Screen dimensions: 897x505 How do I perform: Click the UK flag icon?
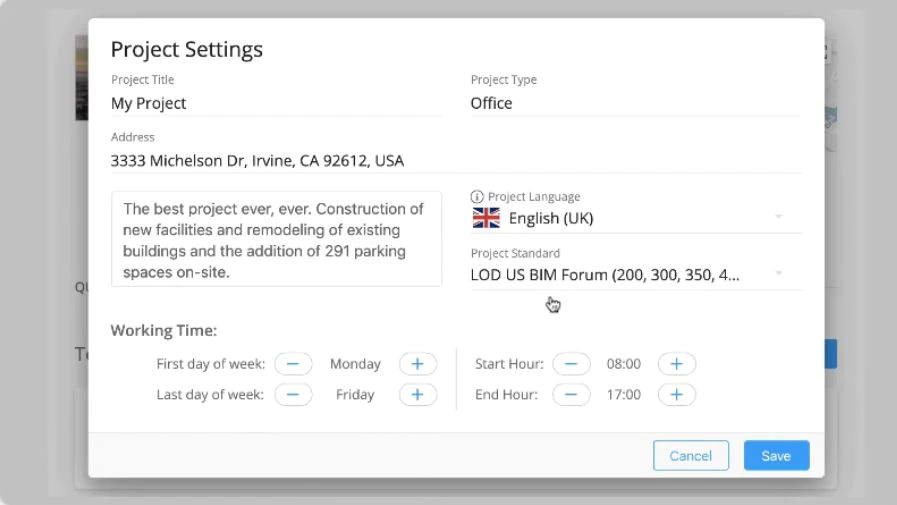pyautogui.click(x=486, y=218)
